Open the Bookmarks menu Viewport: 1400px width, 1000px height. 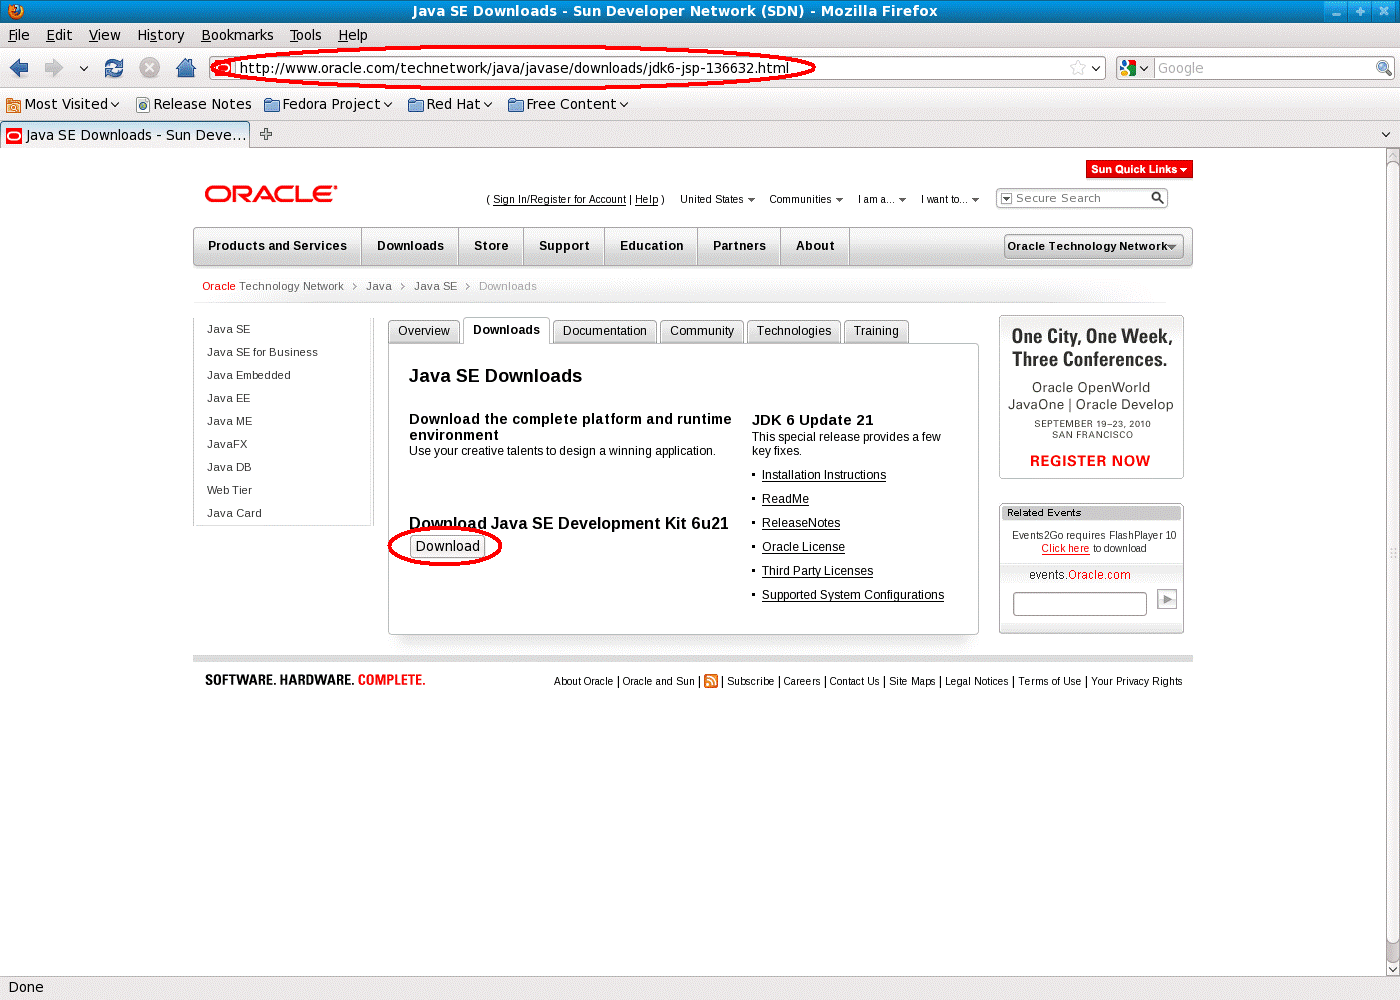click(237, 35)
